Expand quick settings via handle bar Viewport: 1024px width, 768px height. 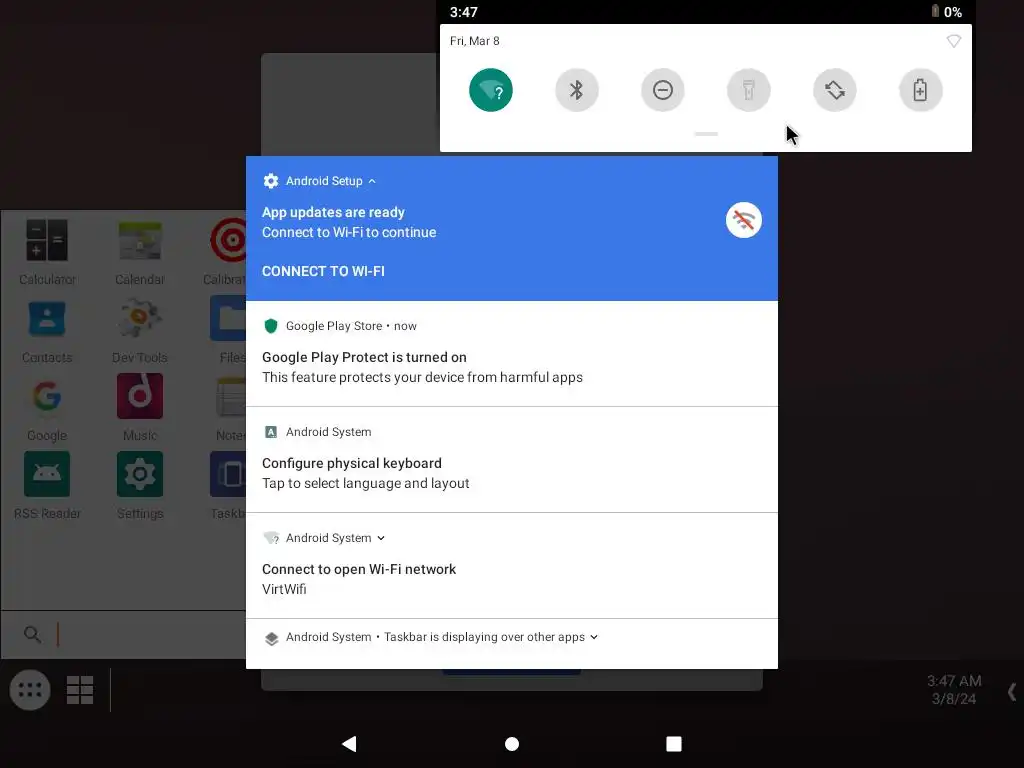tap(706, 134)
